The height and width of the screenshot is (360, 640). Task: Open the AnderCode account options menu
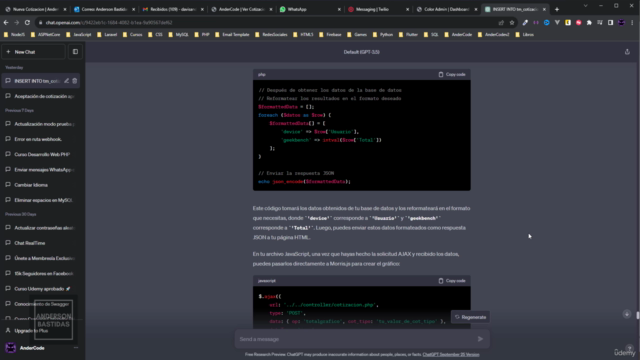tap(76, 348)
